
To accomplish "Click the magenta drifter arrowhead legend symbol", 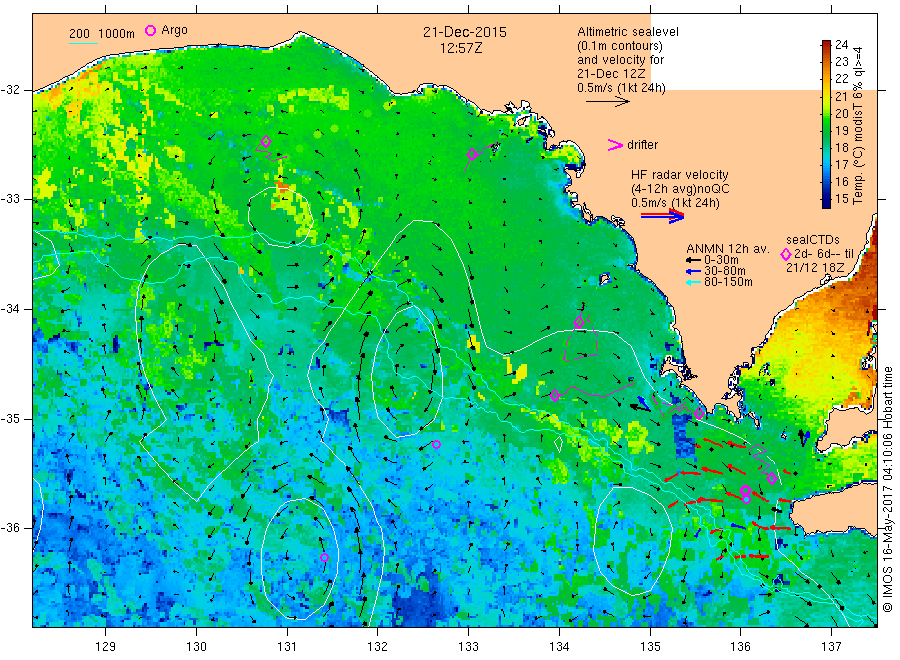I will (x=615, y=145).
